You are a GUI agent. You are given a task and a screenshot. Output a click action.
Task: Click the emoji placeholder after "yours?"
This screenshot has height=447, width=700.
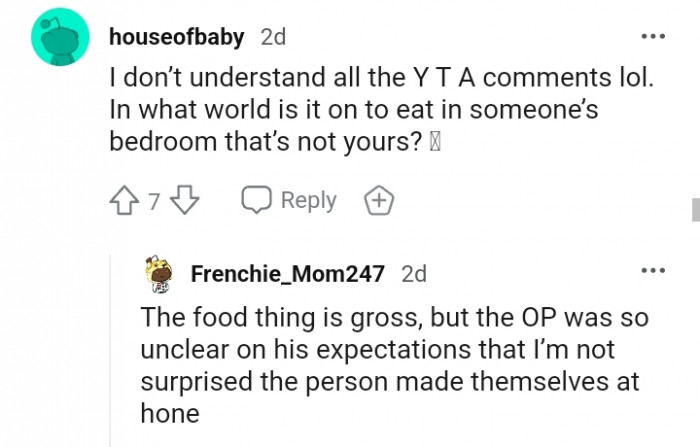[435, 141]
